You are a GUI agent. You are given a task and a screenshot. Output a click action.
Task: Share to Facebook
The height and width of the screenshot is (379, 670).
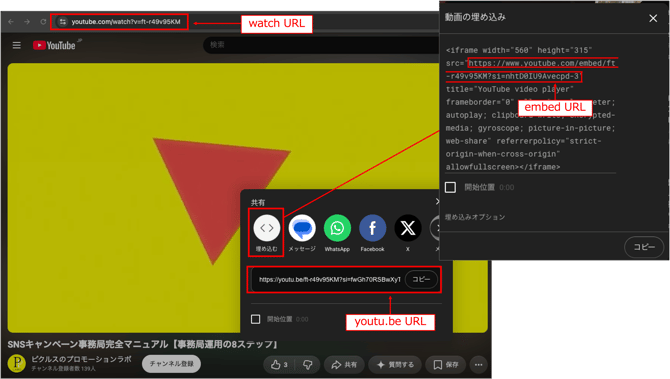pos(372,228)
